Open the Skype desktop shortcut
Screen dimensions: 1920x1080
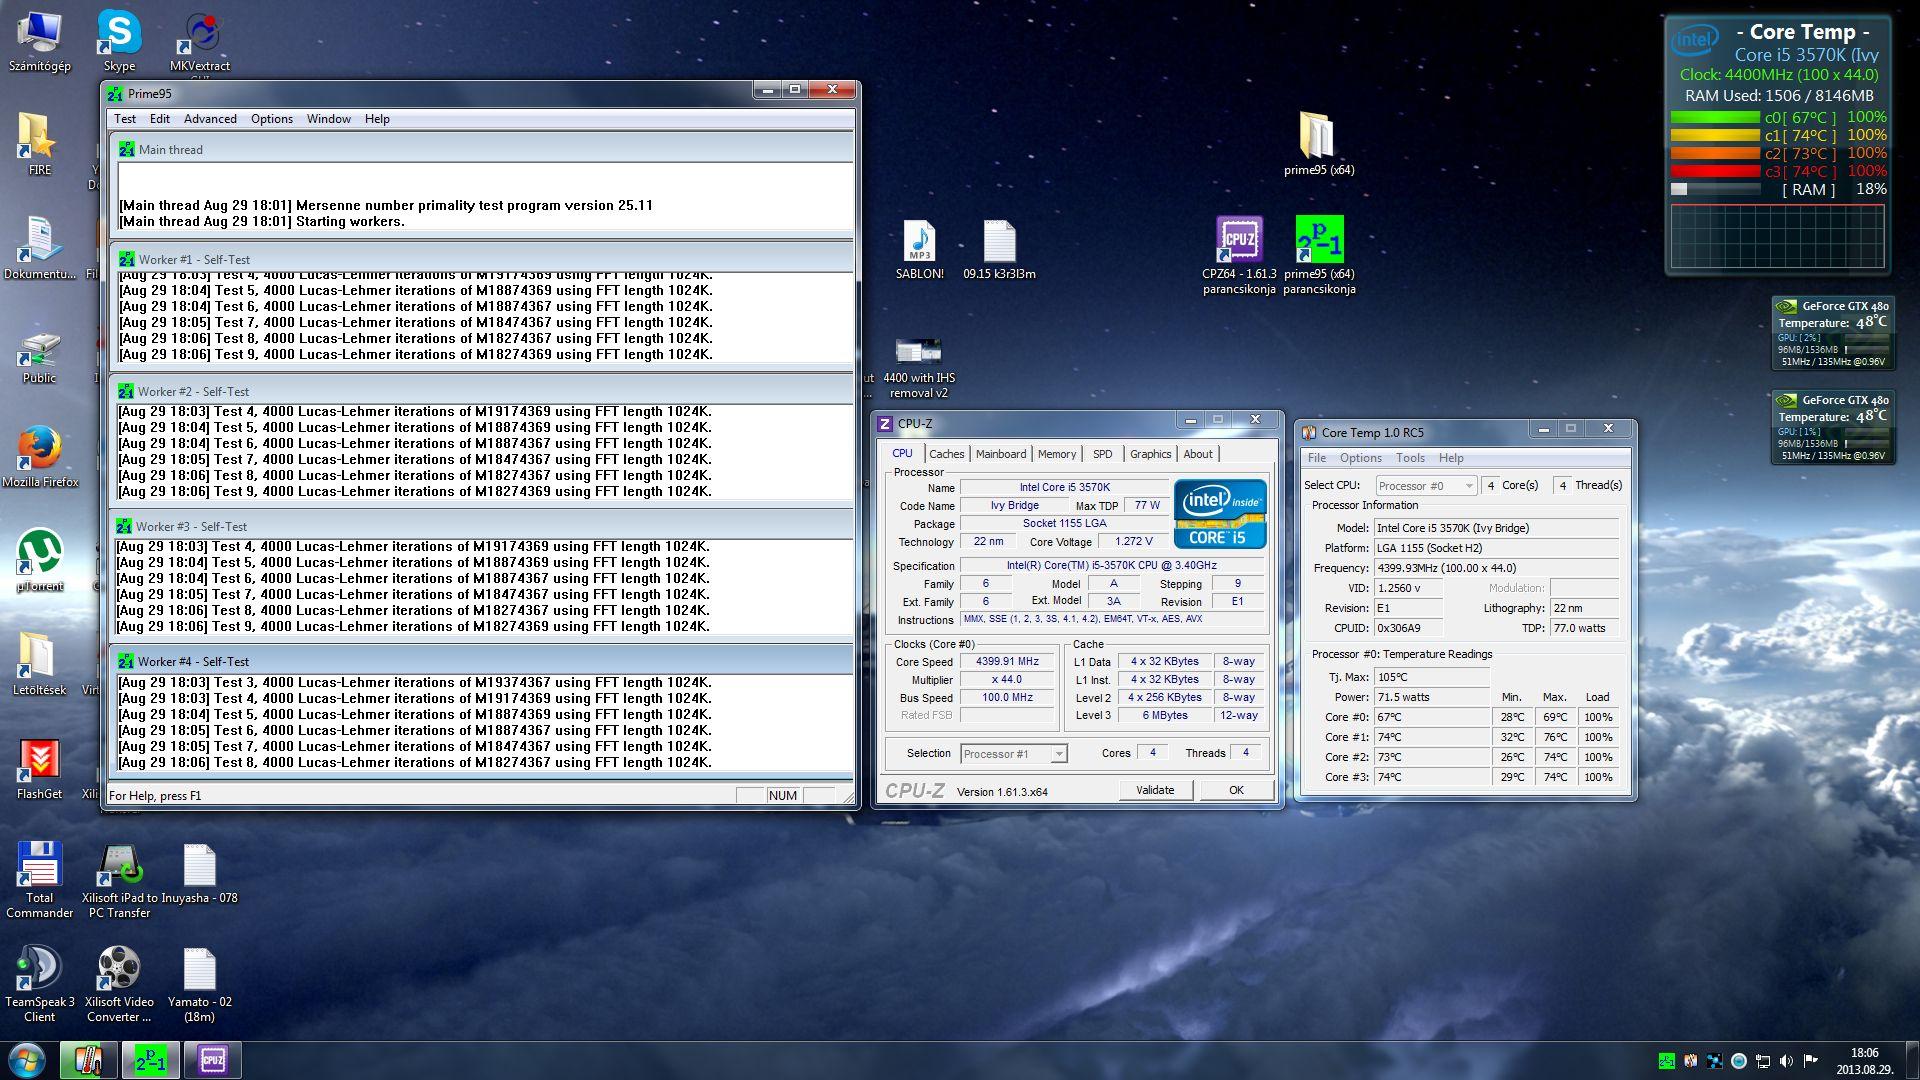point(119,42)
